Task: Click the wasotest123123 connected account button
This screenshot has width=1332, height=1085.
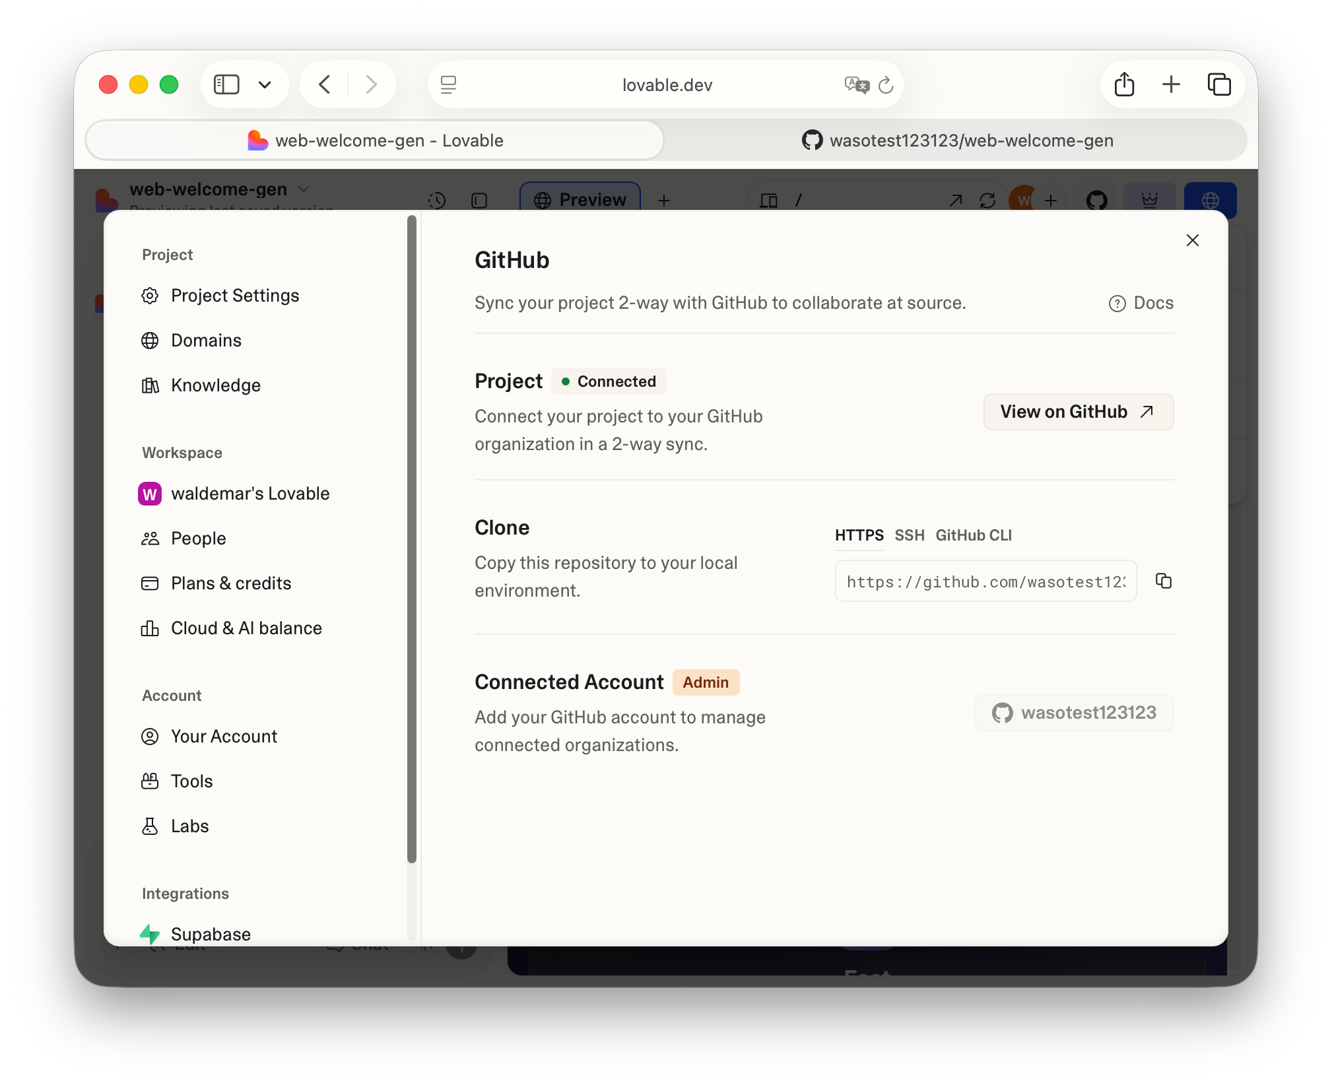Action: pyautogui.click(x=1073, y=712)
